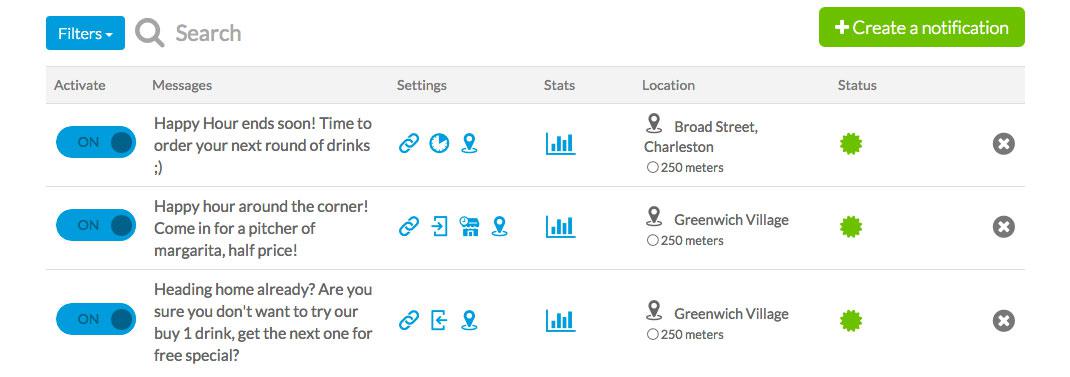The width and height of the screenshot is (1070, 377).
Task: Toggle the margarita half price notification switch
Action: (x=96, y=225)
